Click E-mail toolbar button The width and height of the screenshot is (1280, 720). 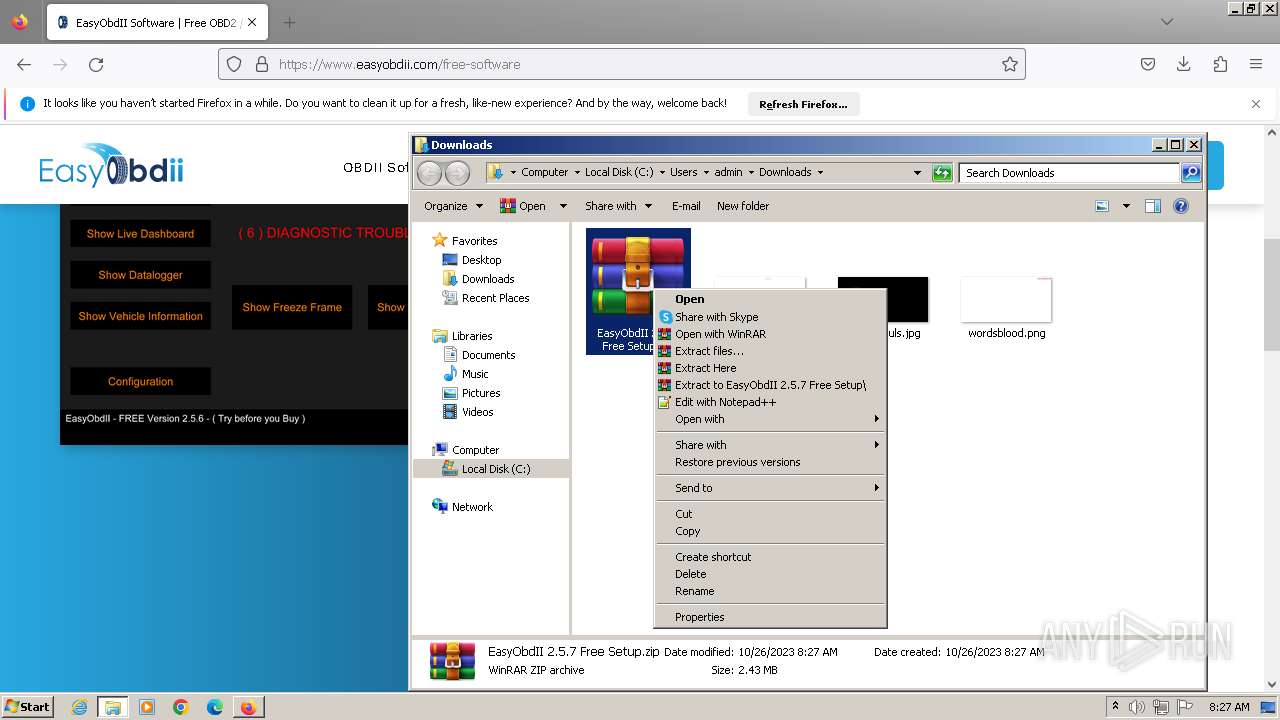tap(686, 206)
